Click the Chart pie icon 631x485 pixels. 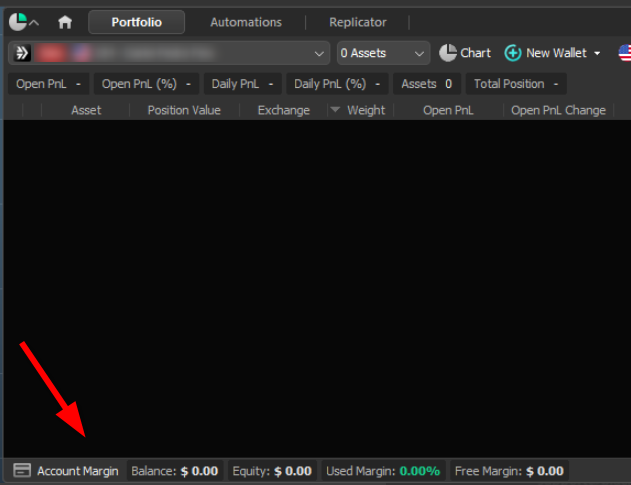(x=447, y=53)
